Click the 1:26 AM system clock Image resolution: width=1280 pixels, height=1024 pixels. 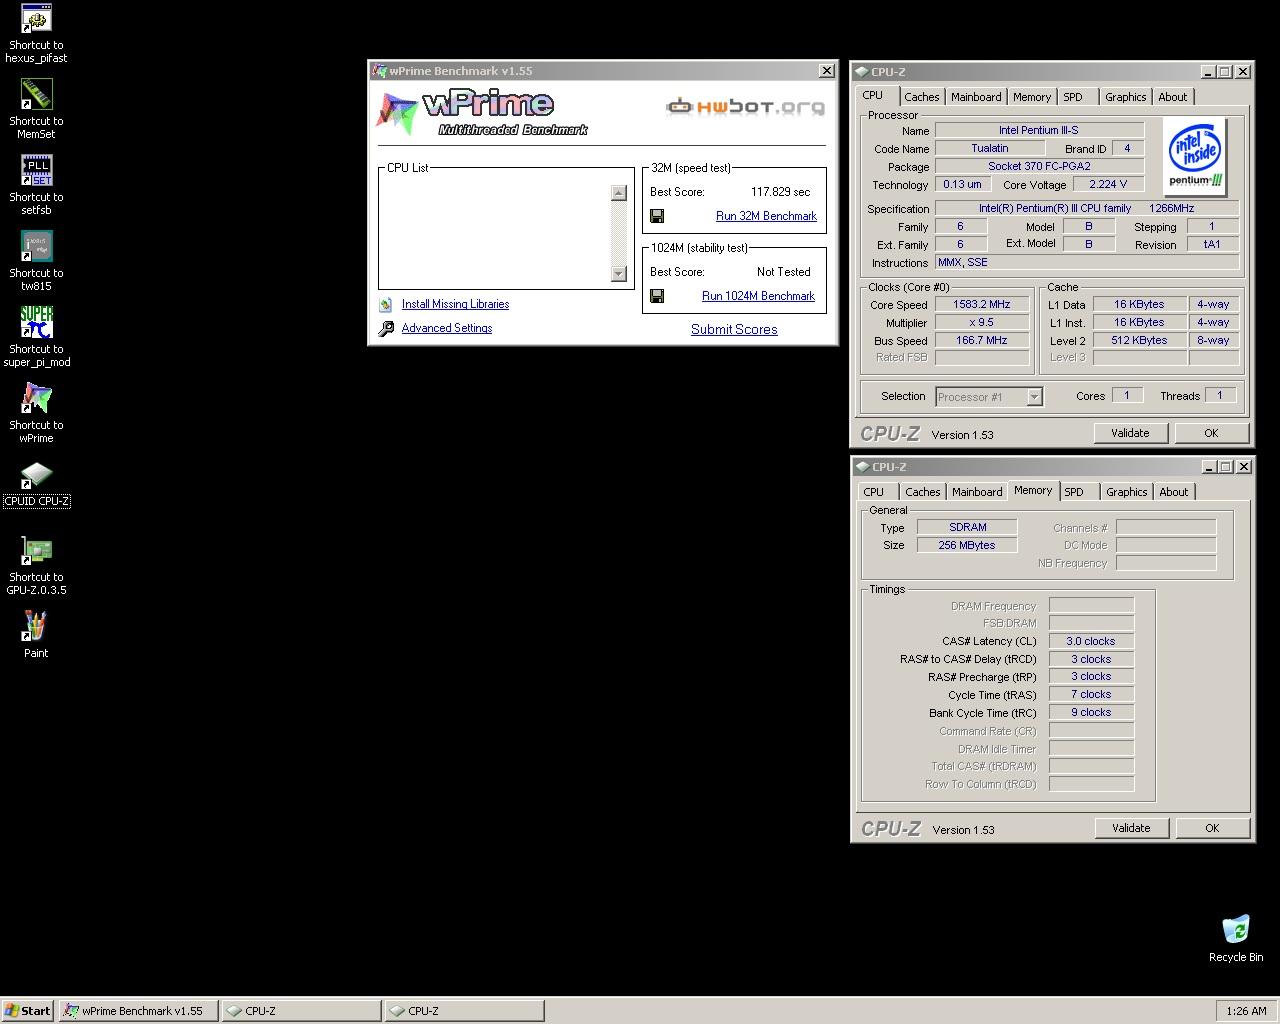(x=1246, y=1011)
